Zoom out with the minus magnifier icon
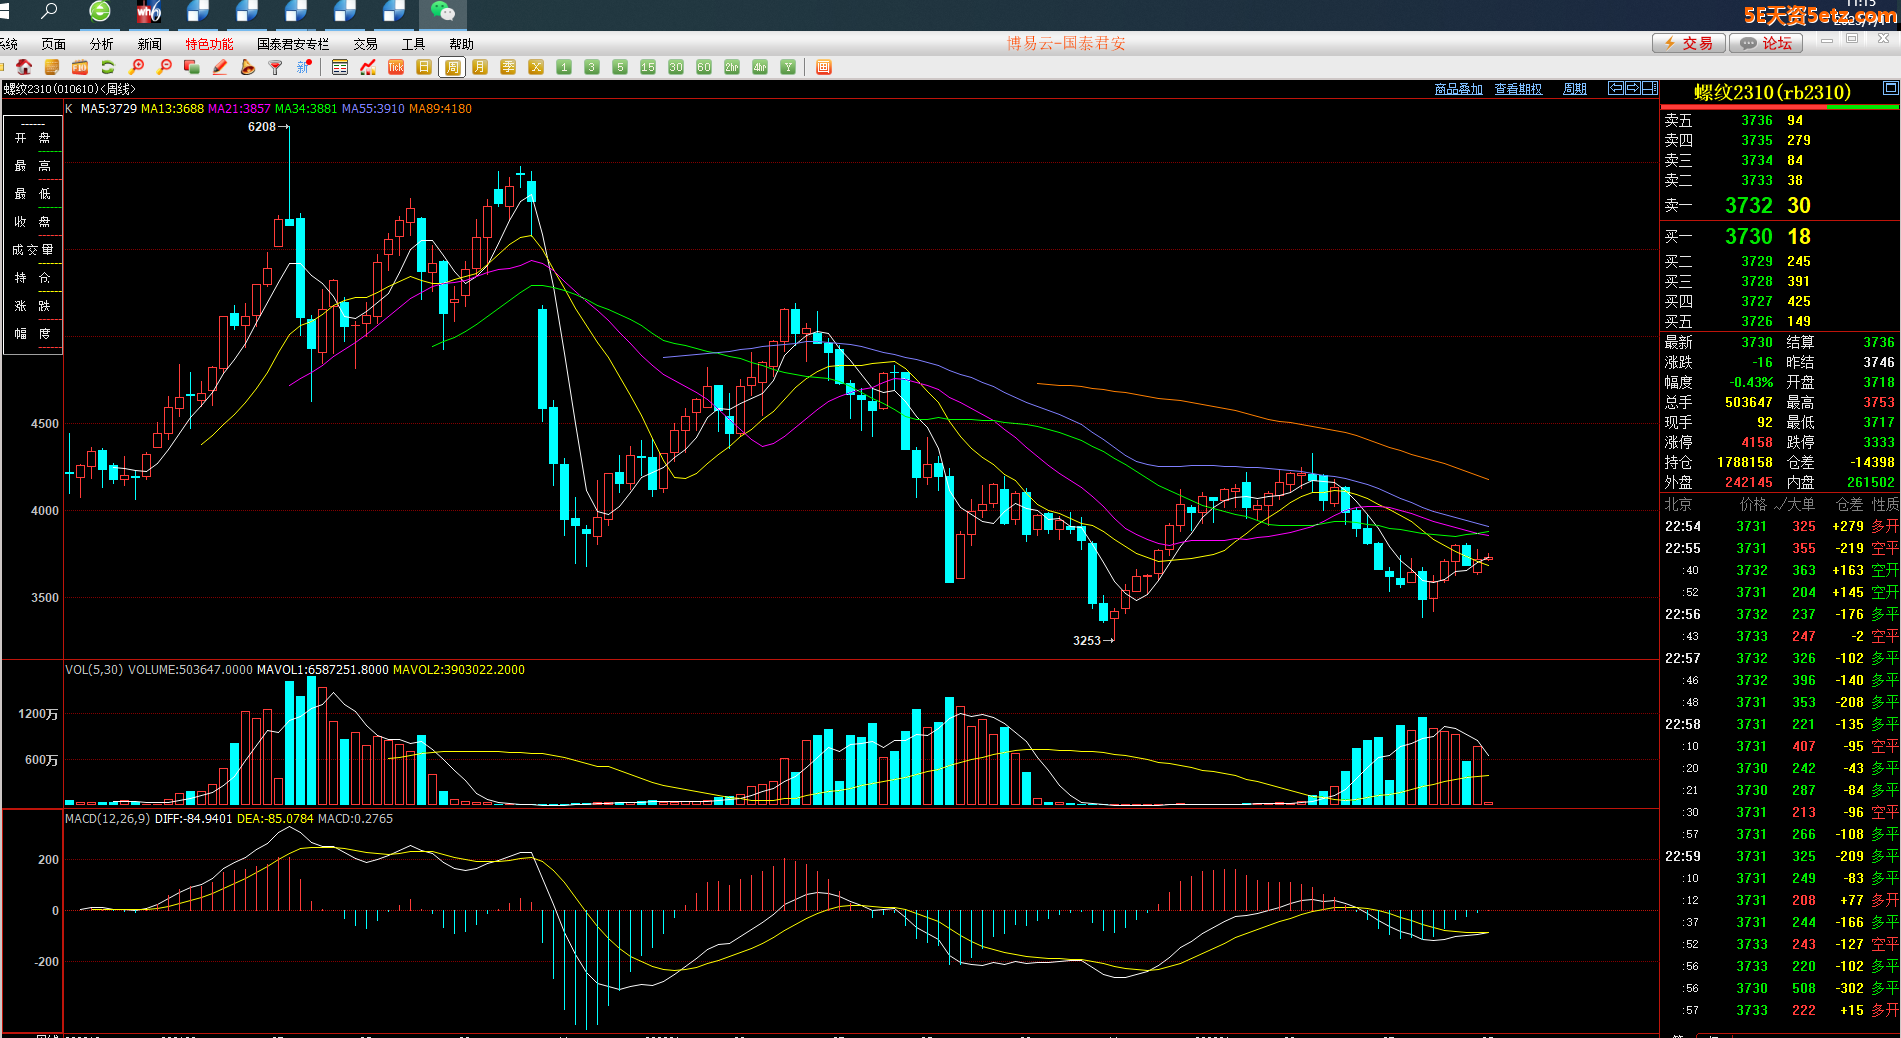This screenshot has height=1038, width=1901. (164, 67)
